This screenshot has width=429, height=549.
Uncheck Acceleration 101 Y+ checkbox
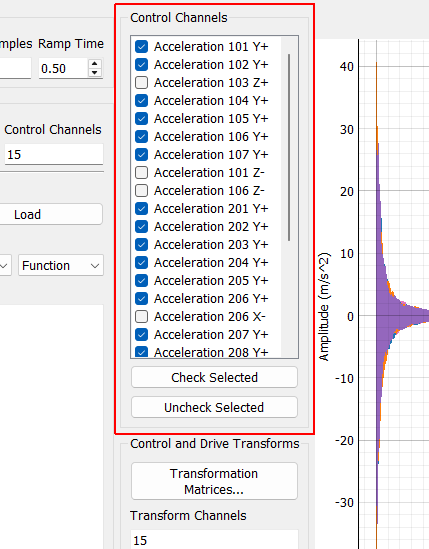pos(141,47)
